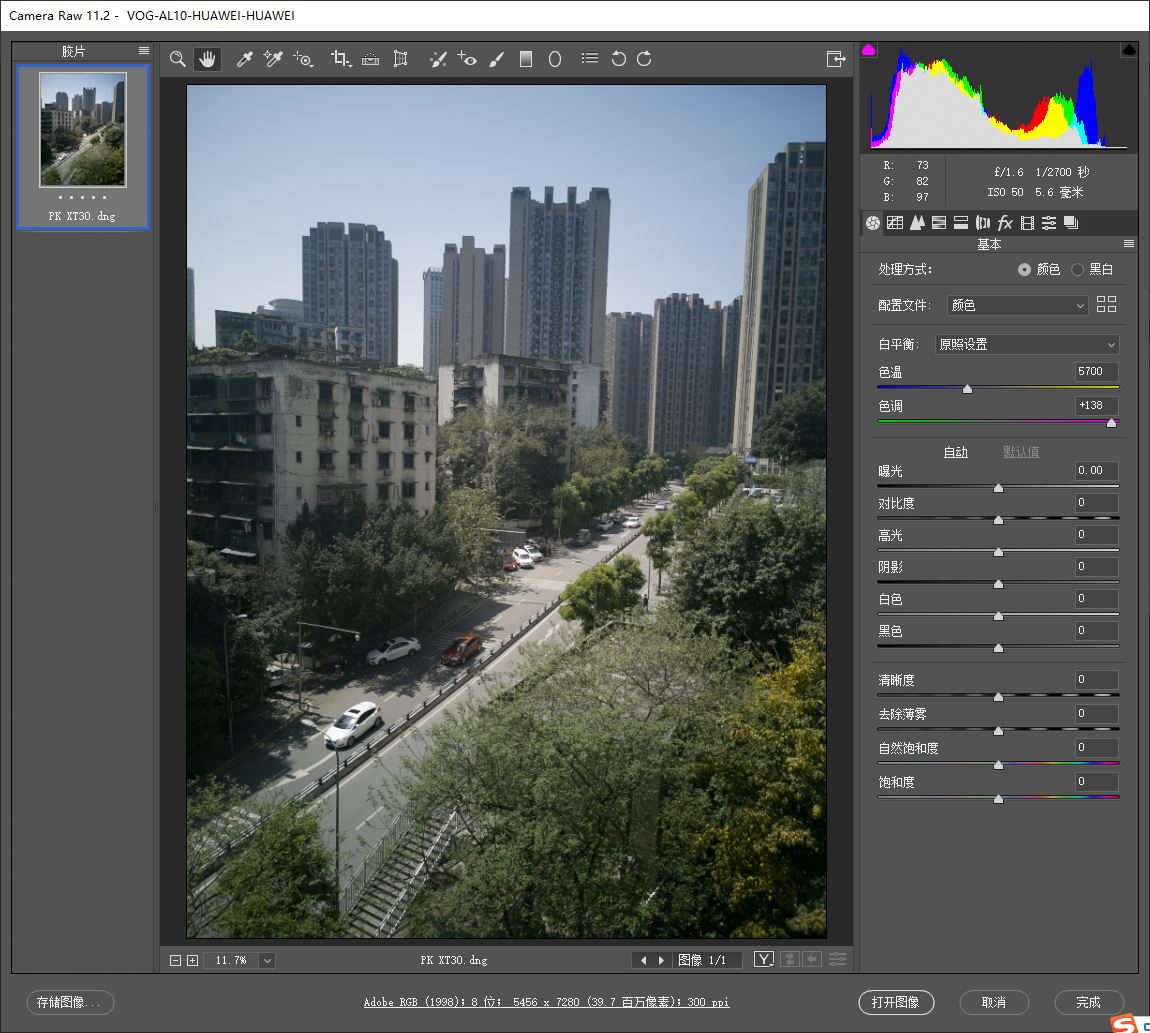Click the 自动 auto adjustment link

[956, 452]
